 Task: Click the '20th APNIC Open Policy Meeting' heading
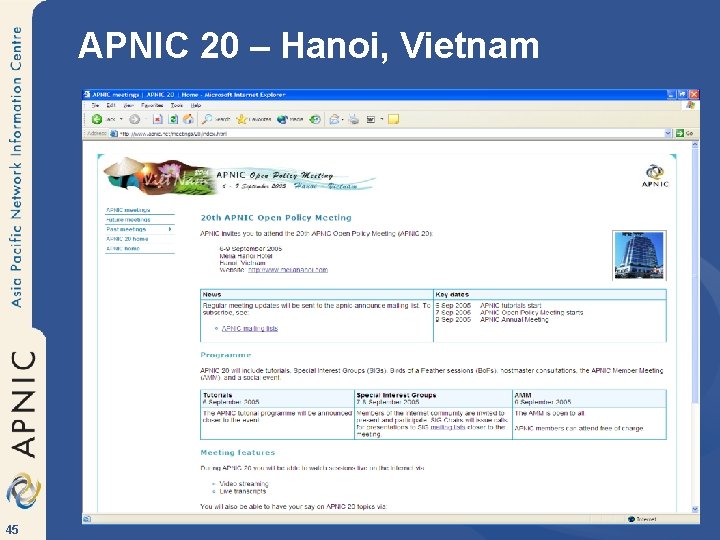tap(276, 218)
